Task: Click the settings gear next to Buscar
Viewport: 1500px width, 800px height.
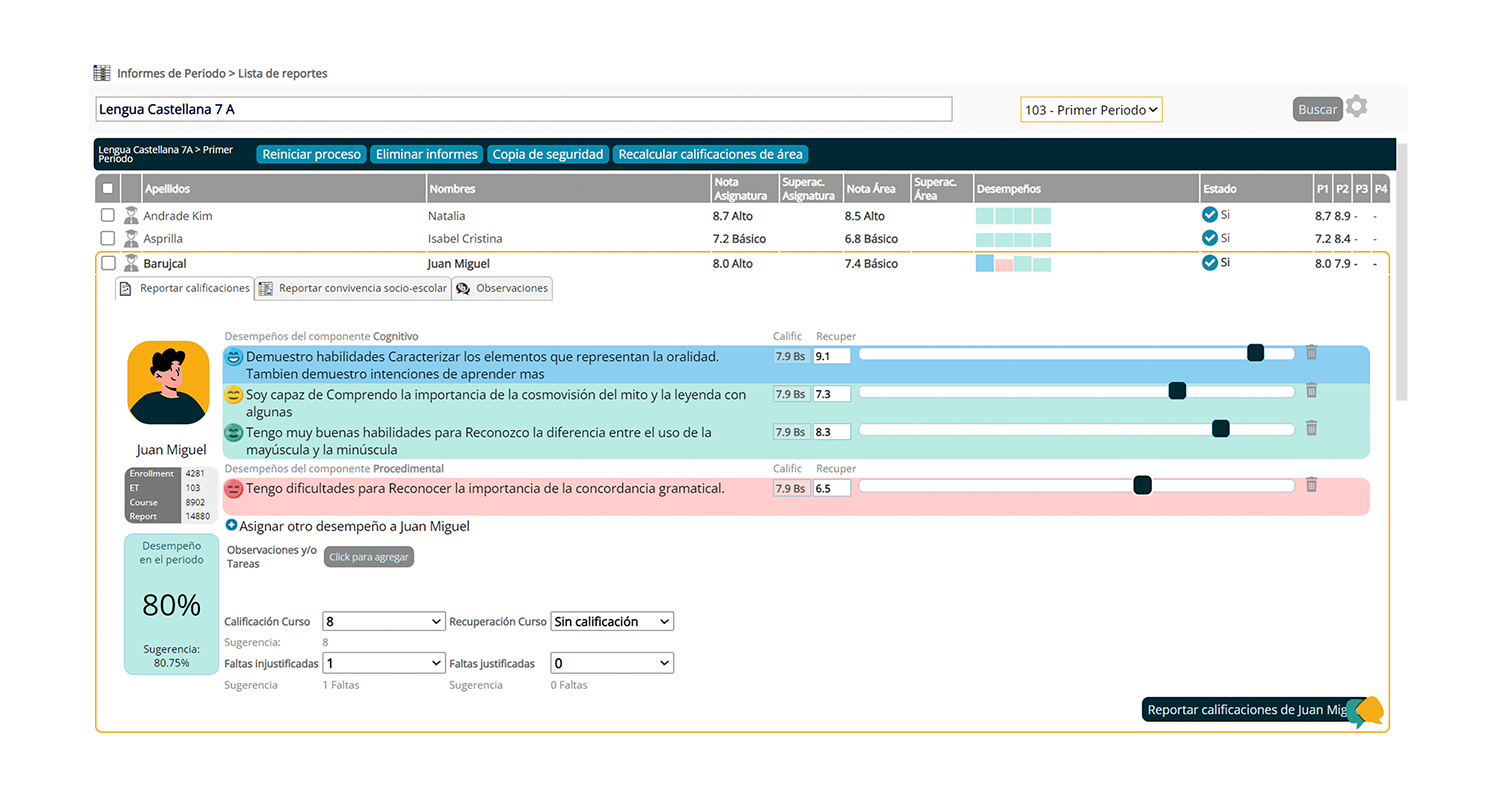Action: 1356,107
